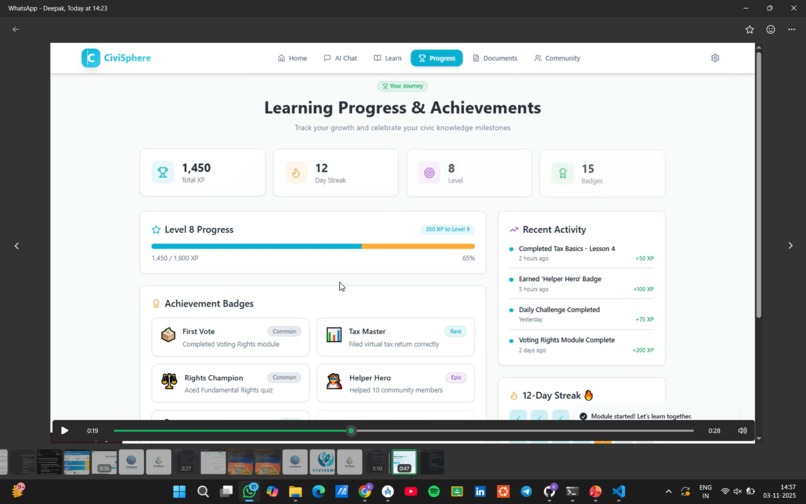Viewport: 806px width, 504px height.
Task: Click the WhatsApp viewer vertical scrollbar
Action: click(759, 185)
